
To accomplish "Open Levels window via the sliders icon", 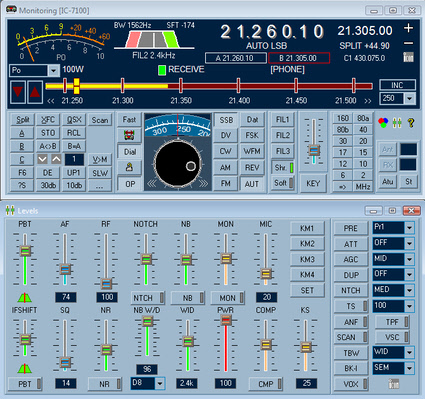I will point(397,123).
